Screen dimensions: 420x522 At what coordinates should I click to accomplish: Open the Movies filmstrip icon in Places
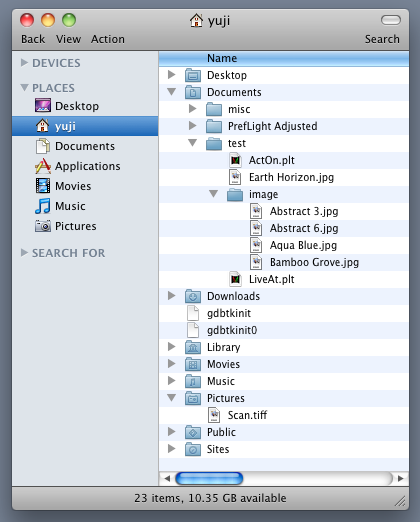[x=43, y=186]
